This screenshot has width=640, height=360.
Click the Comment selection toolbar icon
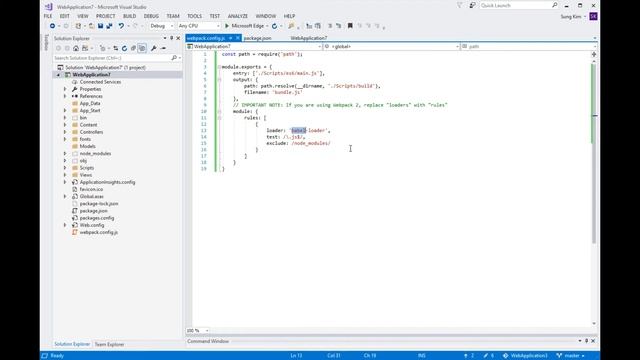pyautogui.click(x=330, y=26)
